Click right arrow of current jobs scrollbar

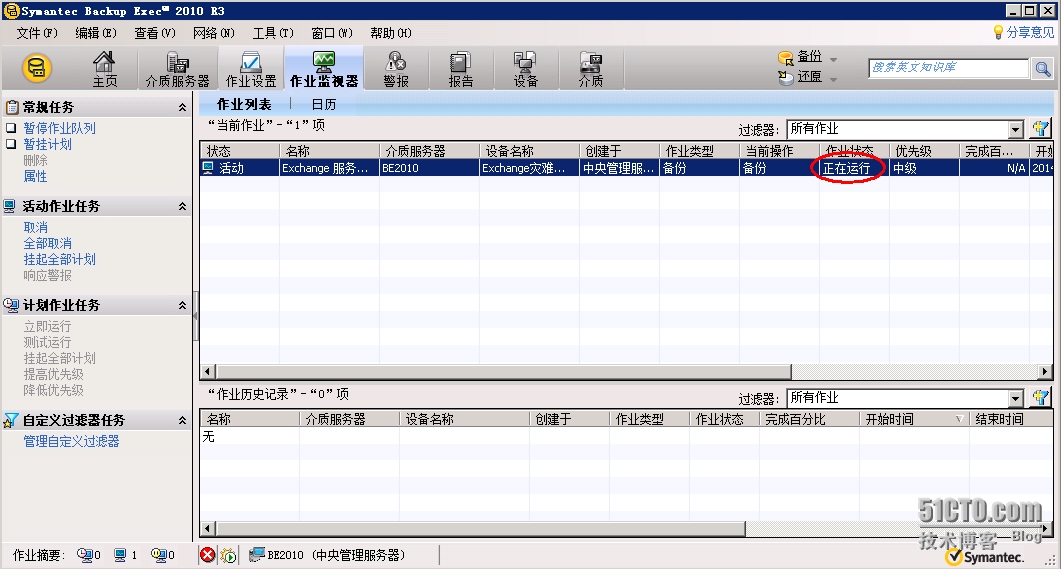[x=1045, y=371]
